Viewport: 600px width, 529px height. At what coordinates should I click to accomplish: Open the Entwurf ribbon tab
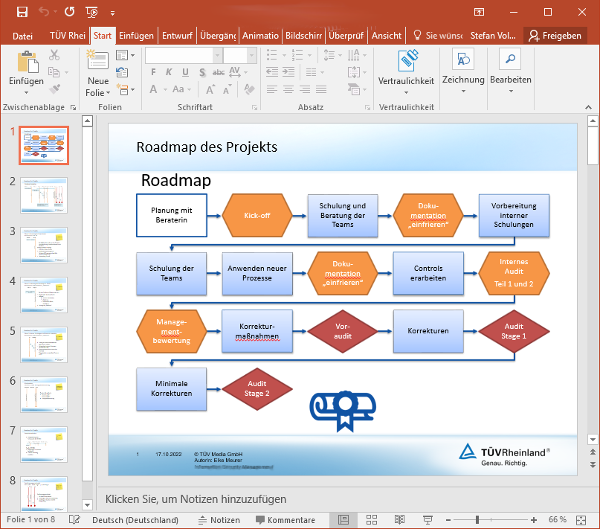176,35
